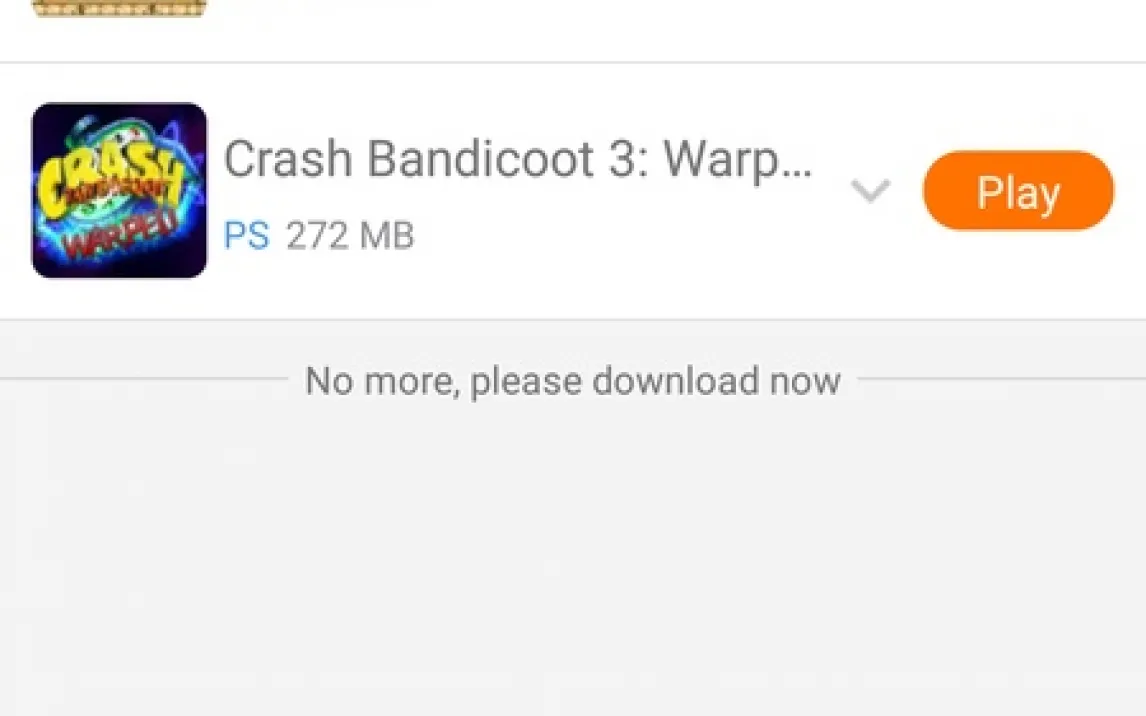Click the PS tag before 272 MB

[x=246, y=236]
